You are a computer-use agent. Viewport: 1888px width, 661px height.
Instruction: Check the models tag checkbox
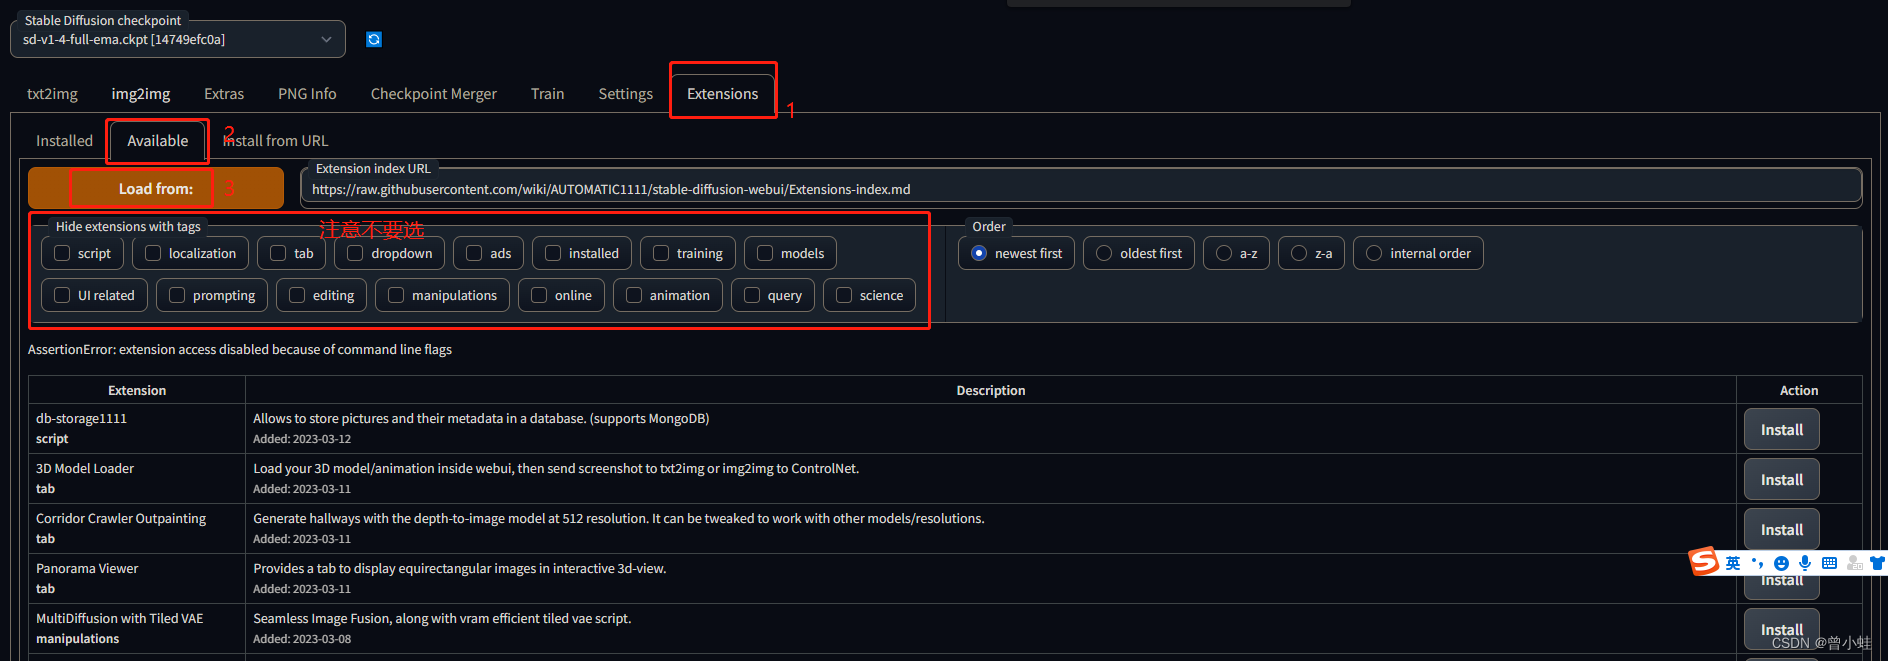765,253
